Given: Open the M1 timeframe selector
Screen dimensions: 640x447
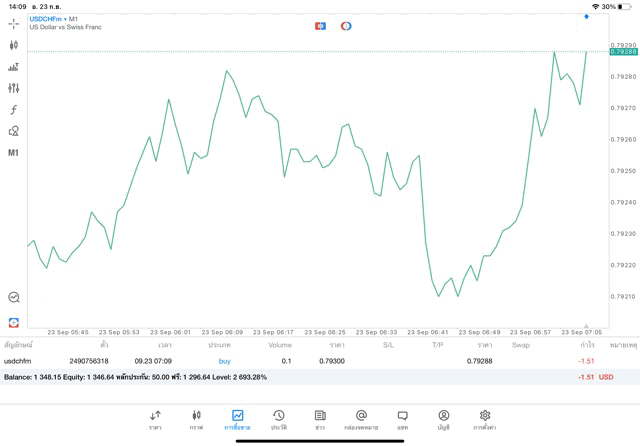Looking at the screenshot, I should tap(13, 153).
